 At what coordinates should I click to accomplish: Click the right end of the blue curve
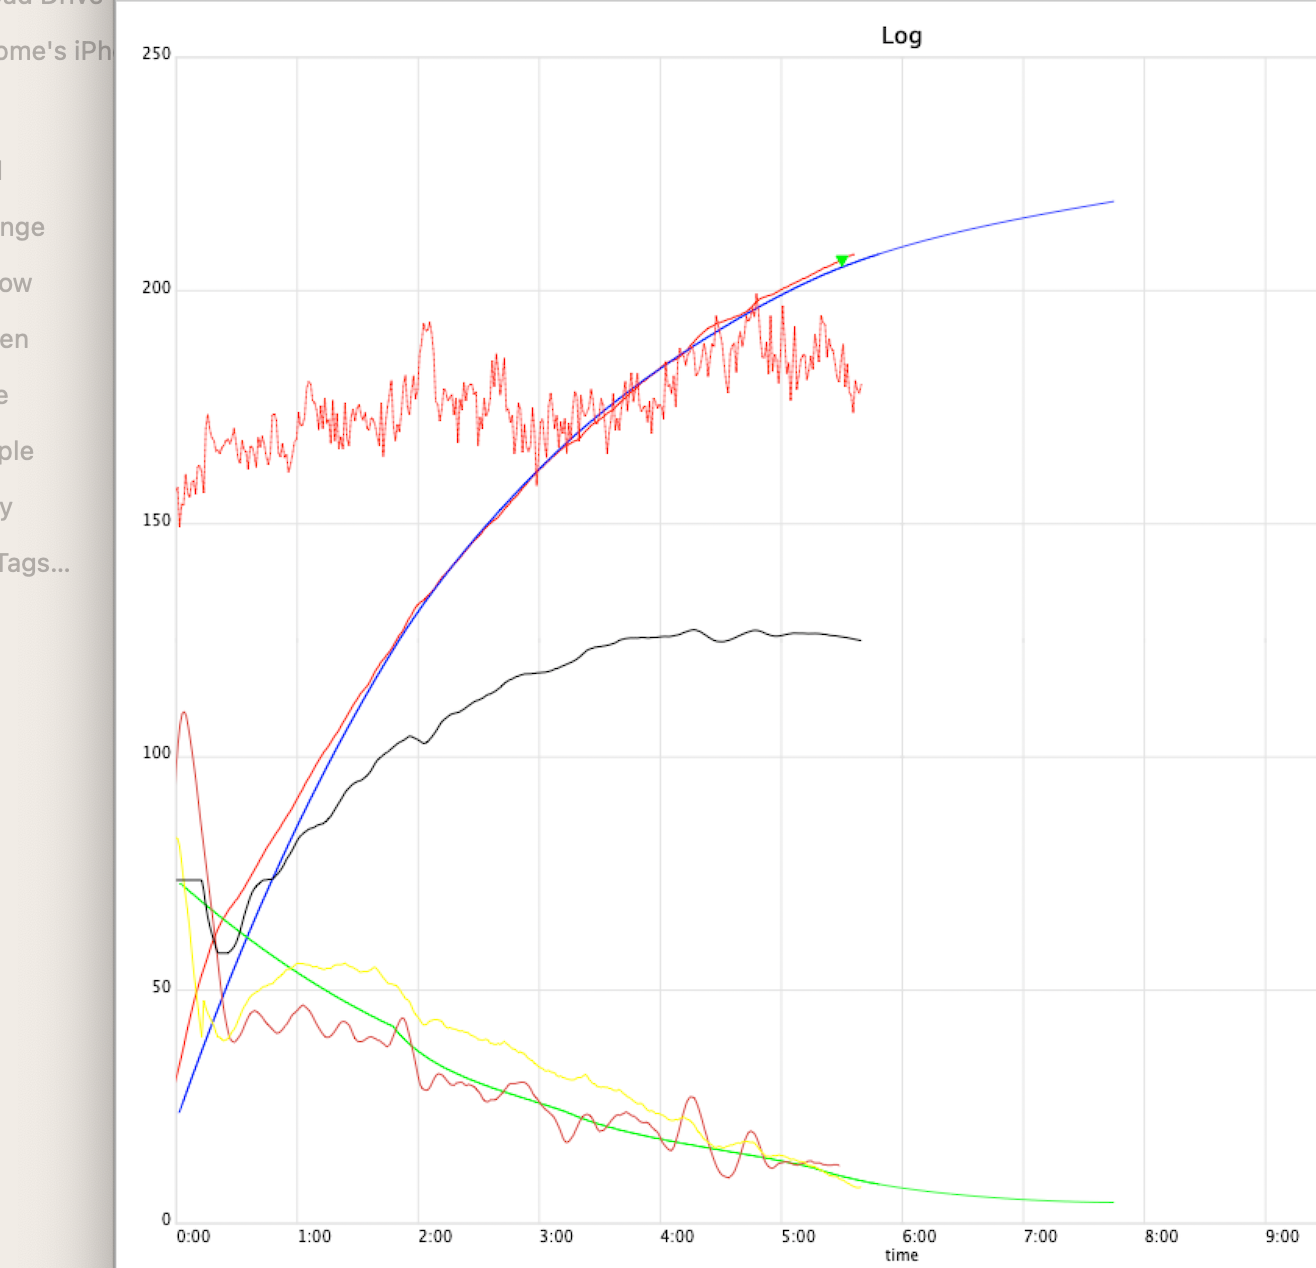click(x=1112, y=202)
